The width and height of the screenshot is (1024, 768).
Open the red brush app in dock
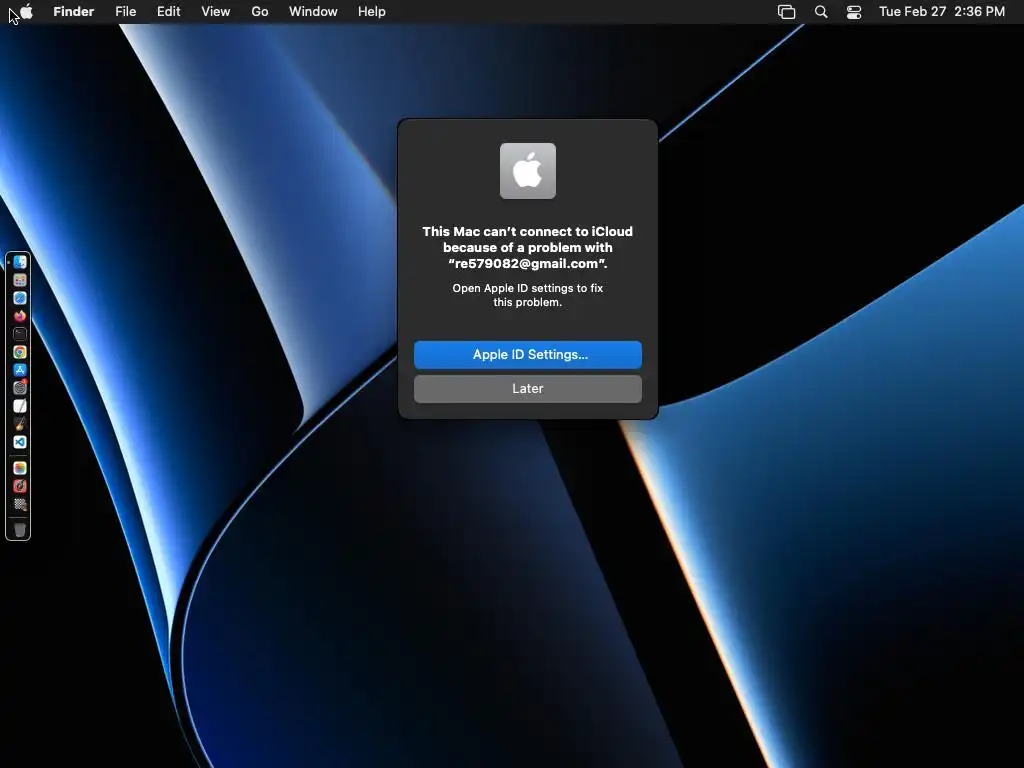point(20,486)
